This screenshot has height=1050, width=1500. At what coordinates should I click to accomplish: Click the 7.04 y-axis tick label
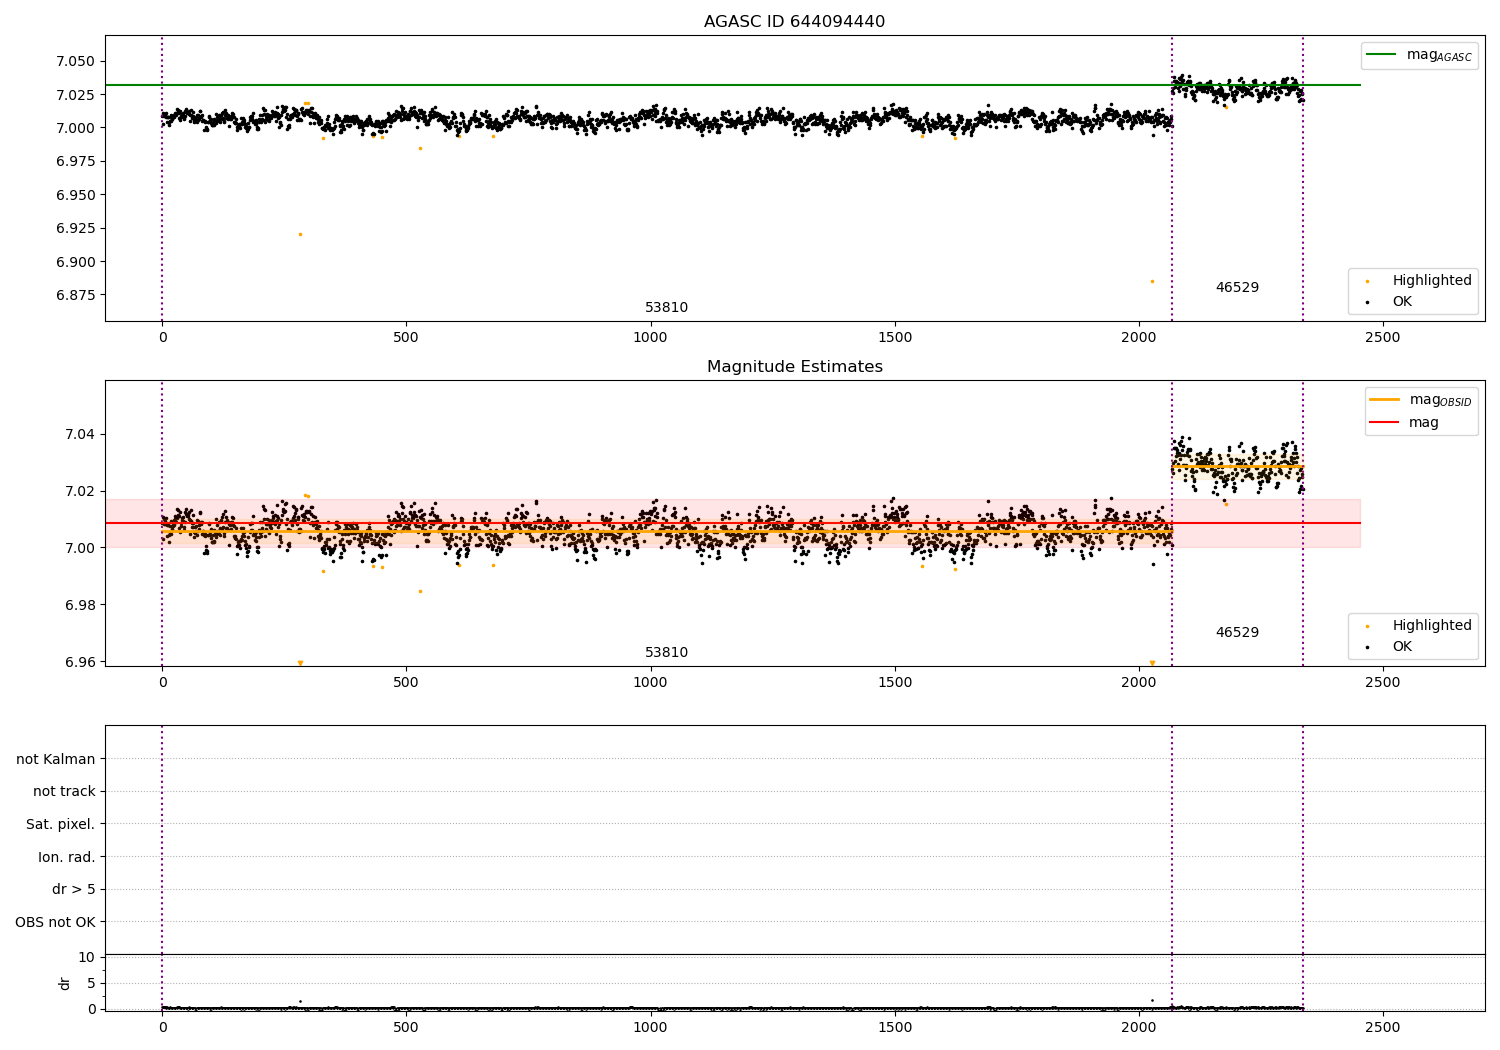coord(79,435)
